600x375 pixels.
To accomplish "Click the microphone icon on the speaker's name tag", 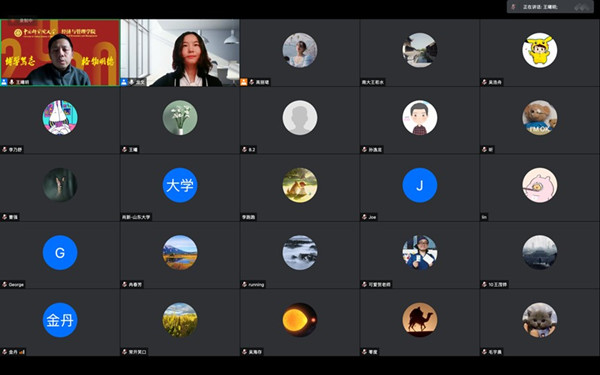I will [x=12, y=82].
